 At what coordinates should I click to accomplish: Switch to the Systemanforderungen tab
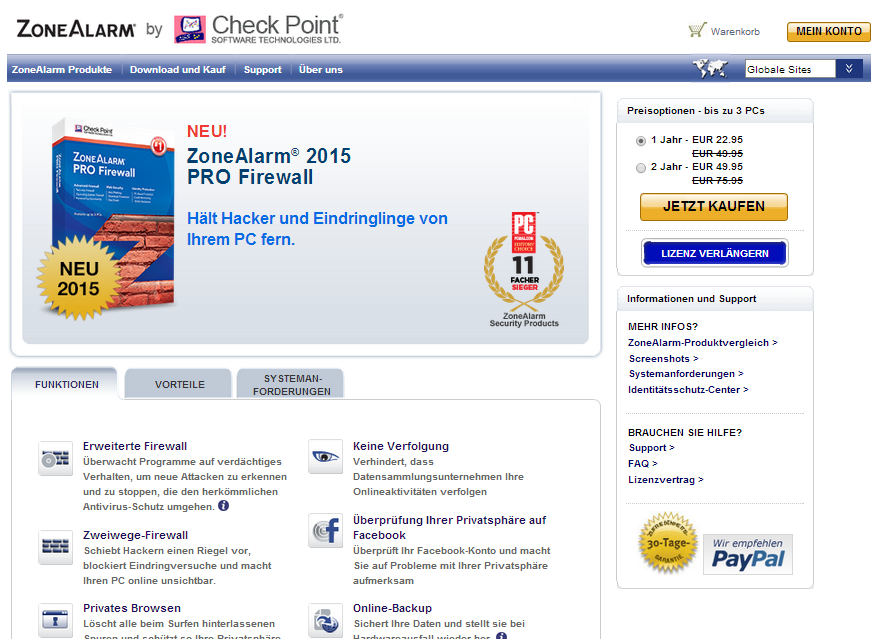pyautogui.click(x=292, y=385)
